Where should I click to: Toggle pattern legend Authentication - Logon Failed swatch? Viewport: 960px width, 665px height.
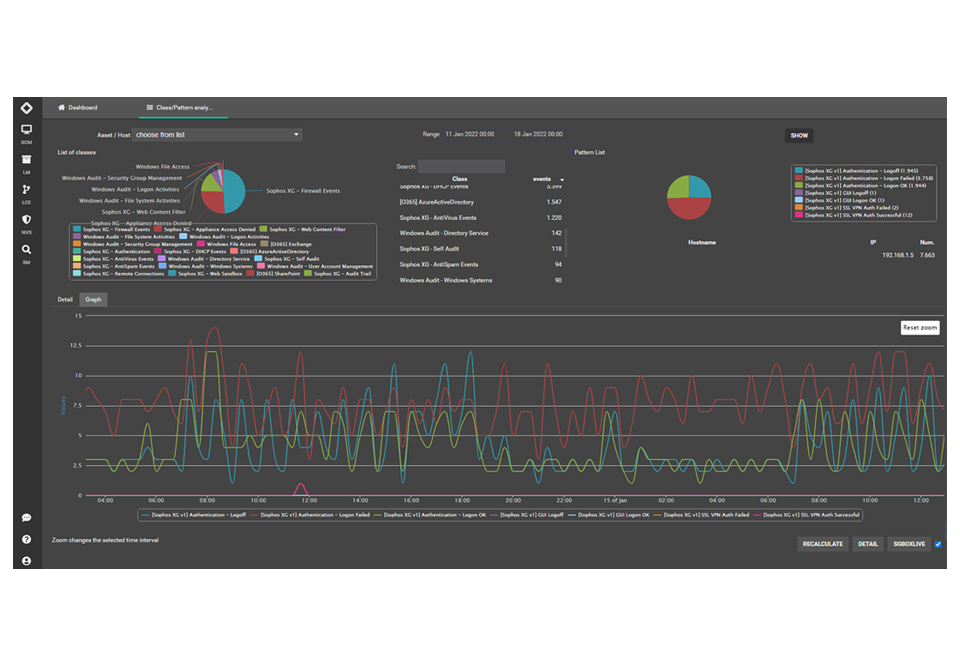point(799,178)
